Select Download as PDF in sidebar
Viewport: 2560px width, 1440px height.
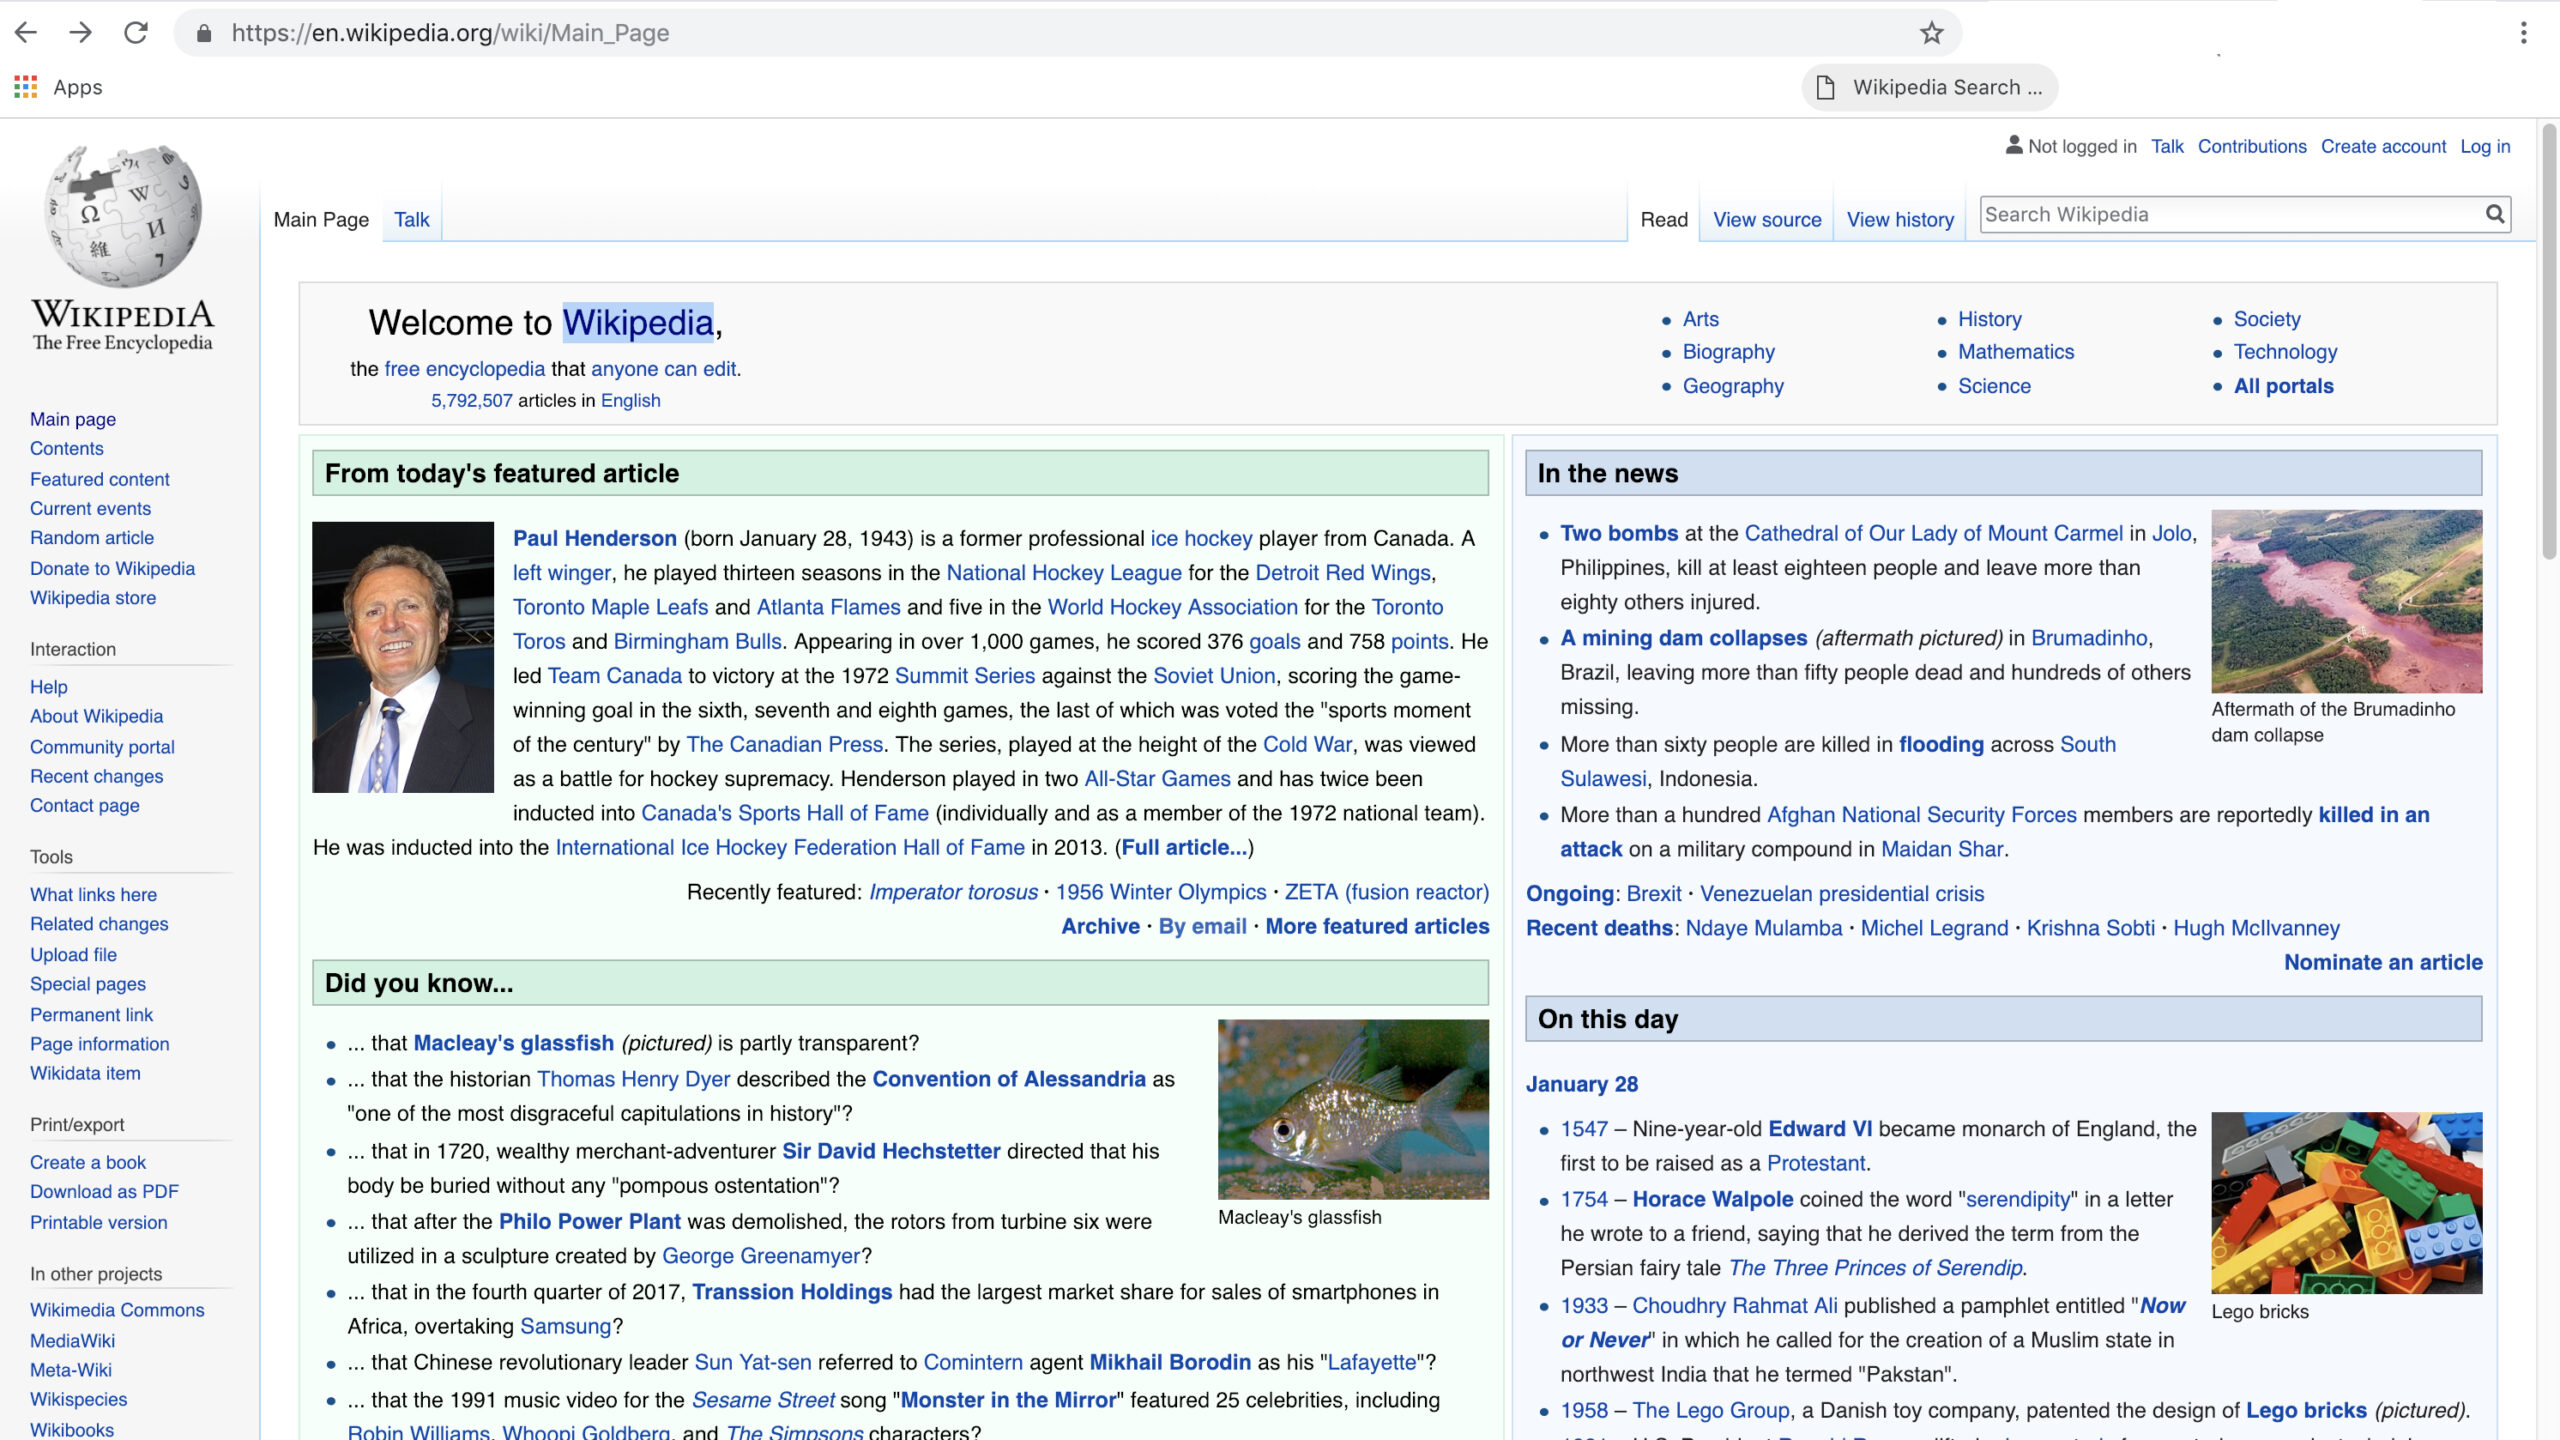tap(104, 1191)
